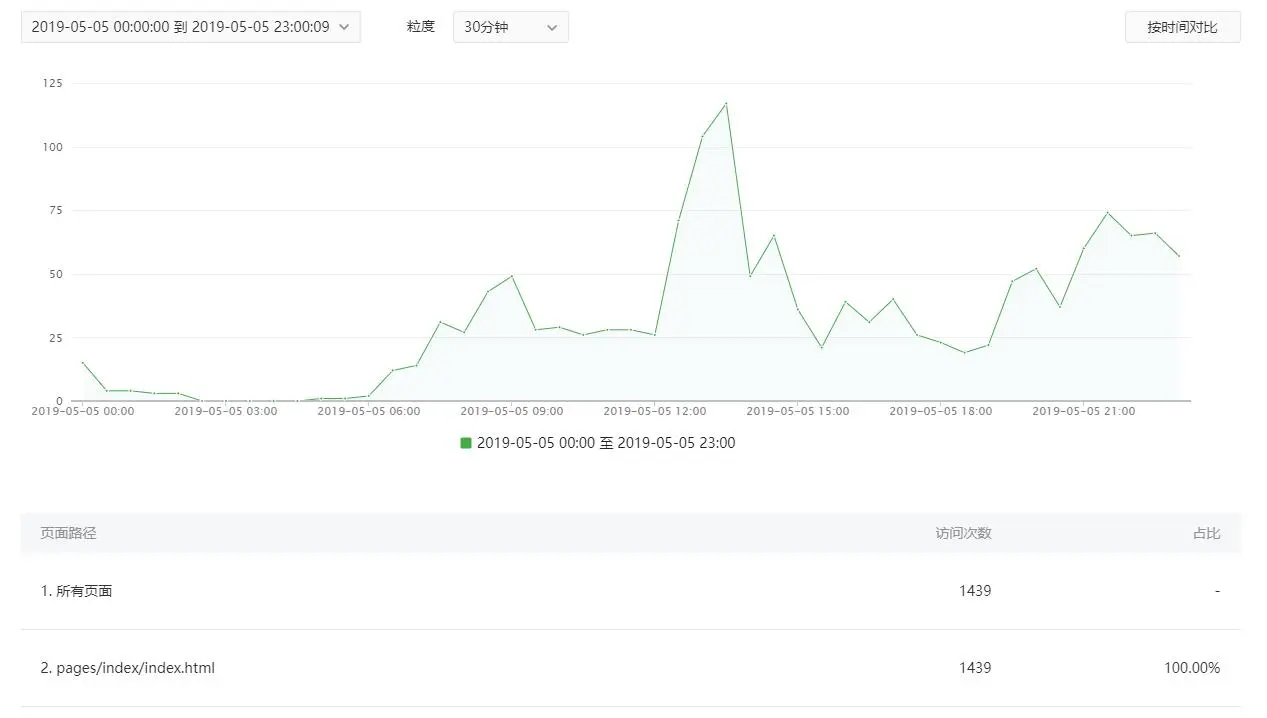Select the 访问次数 column header
This screenshot has height=718, width=1267.
pos(963,533)
